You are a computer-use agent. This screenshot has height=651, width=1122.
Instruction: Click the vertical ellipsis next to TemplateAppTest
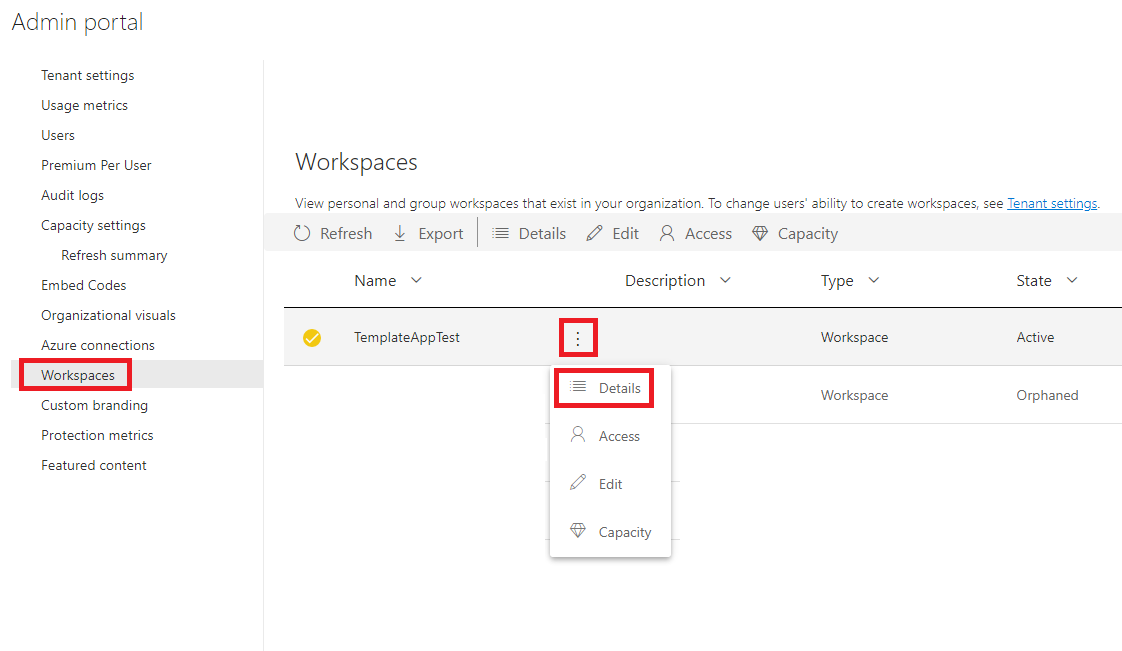pos(578,337)
